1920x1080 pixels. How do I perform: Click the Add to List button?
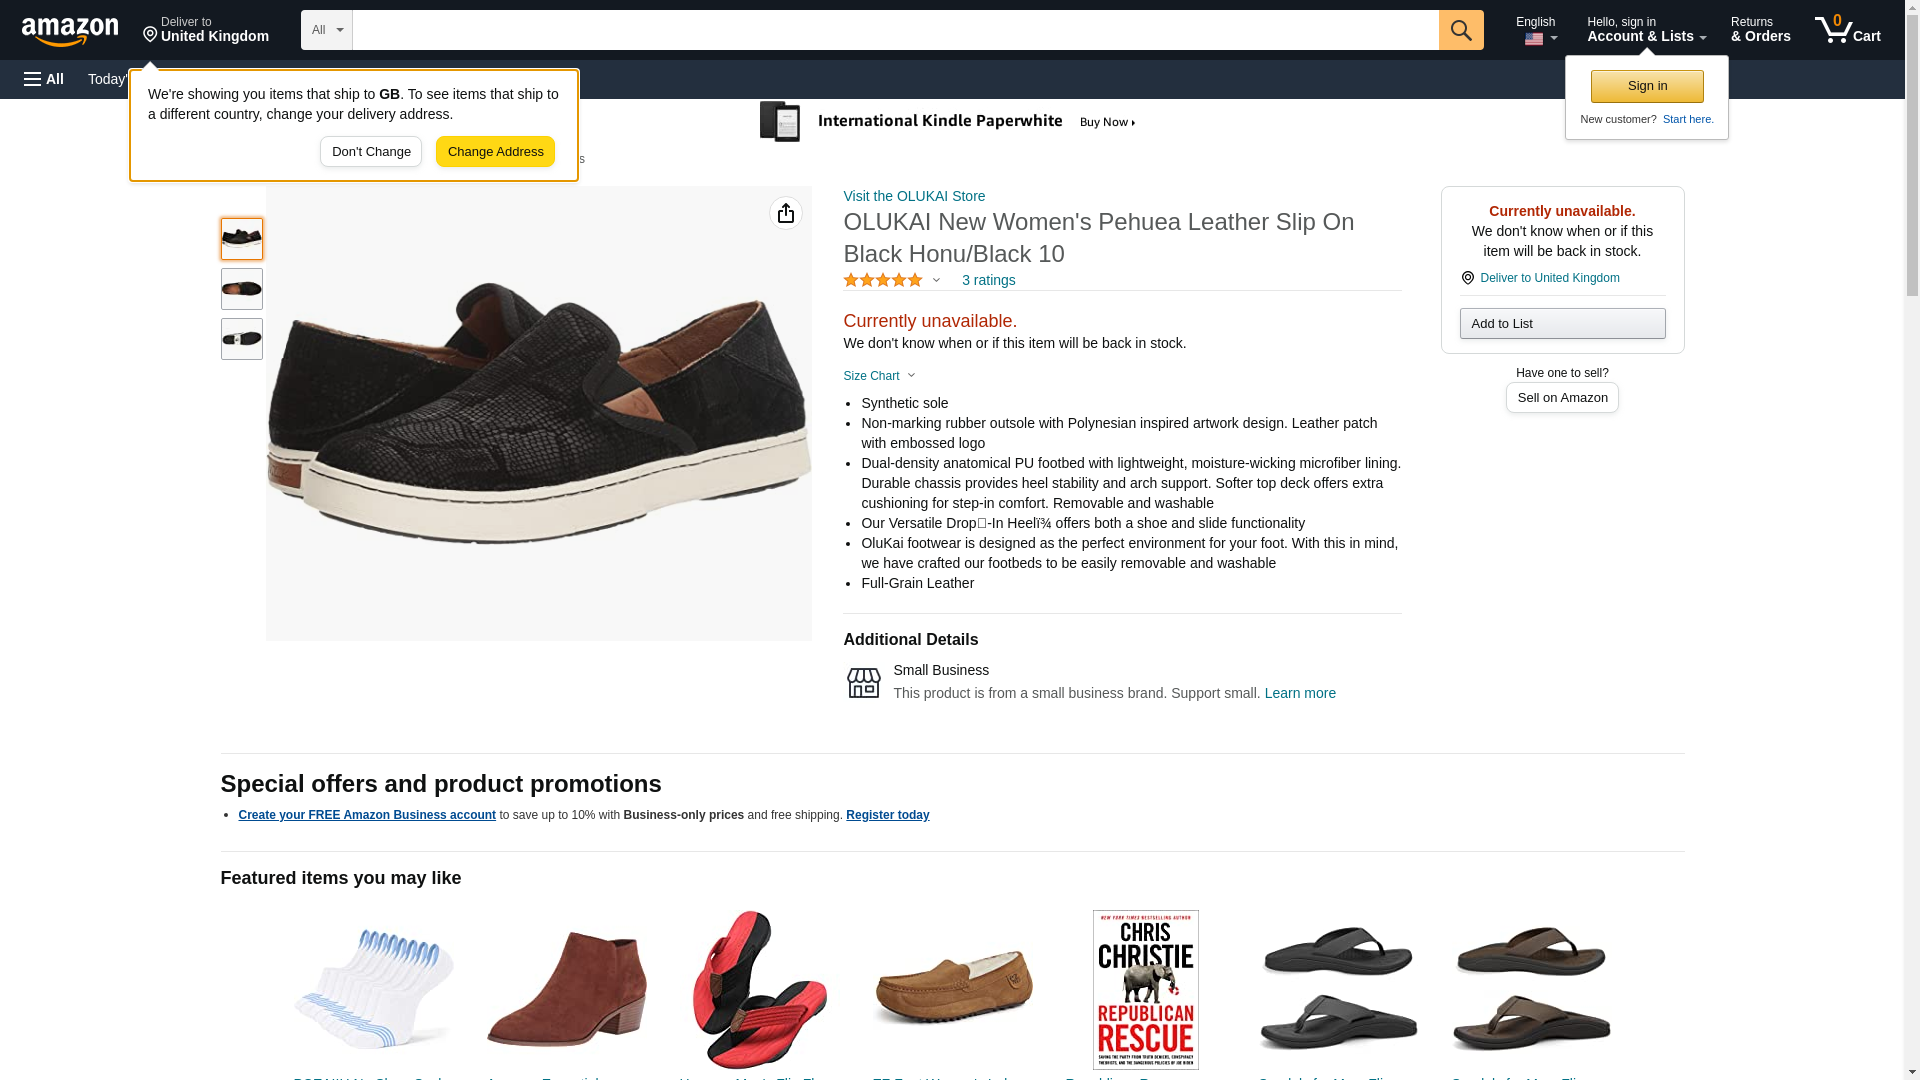(1562, 324)
